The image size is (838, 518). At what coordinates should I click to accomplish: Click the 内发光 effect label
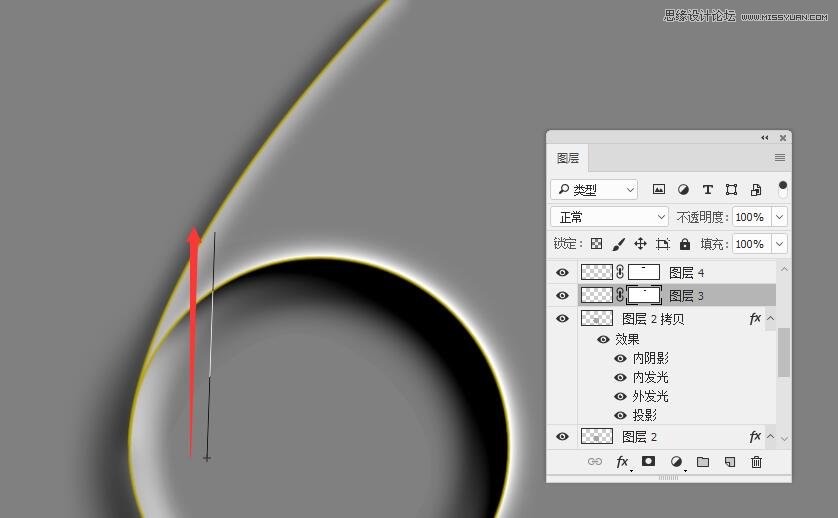pos(650,377)
